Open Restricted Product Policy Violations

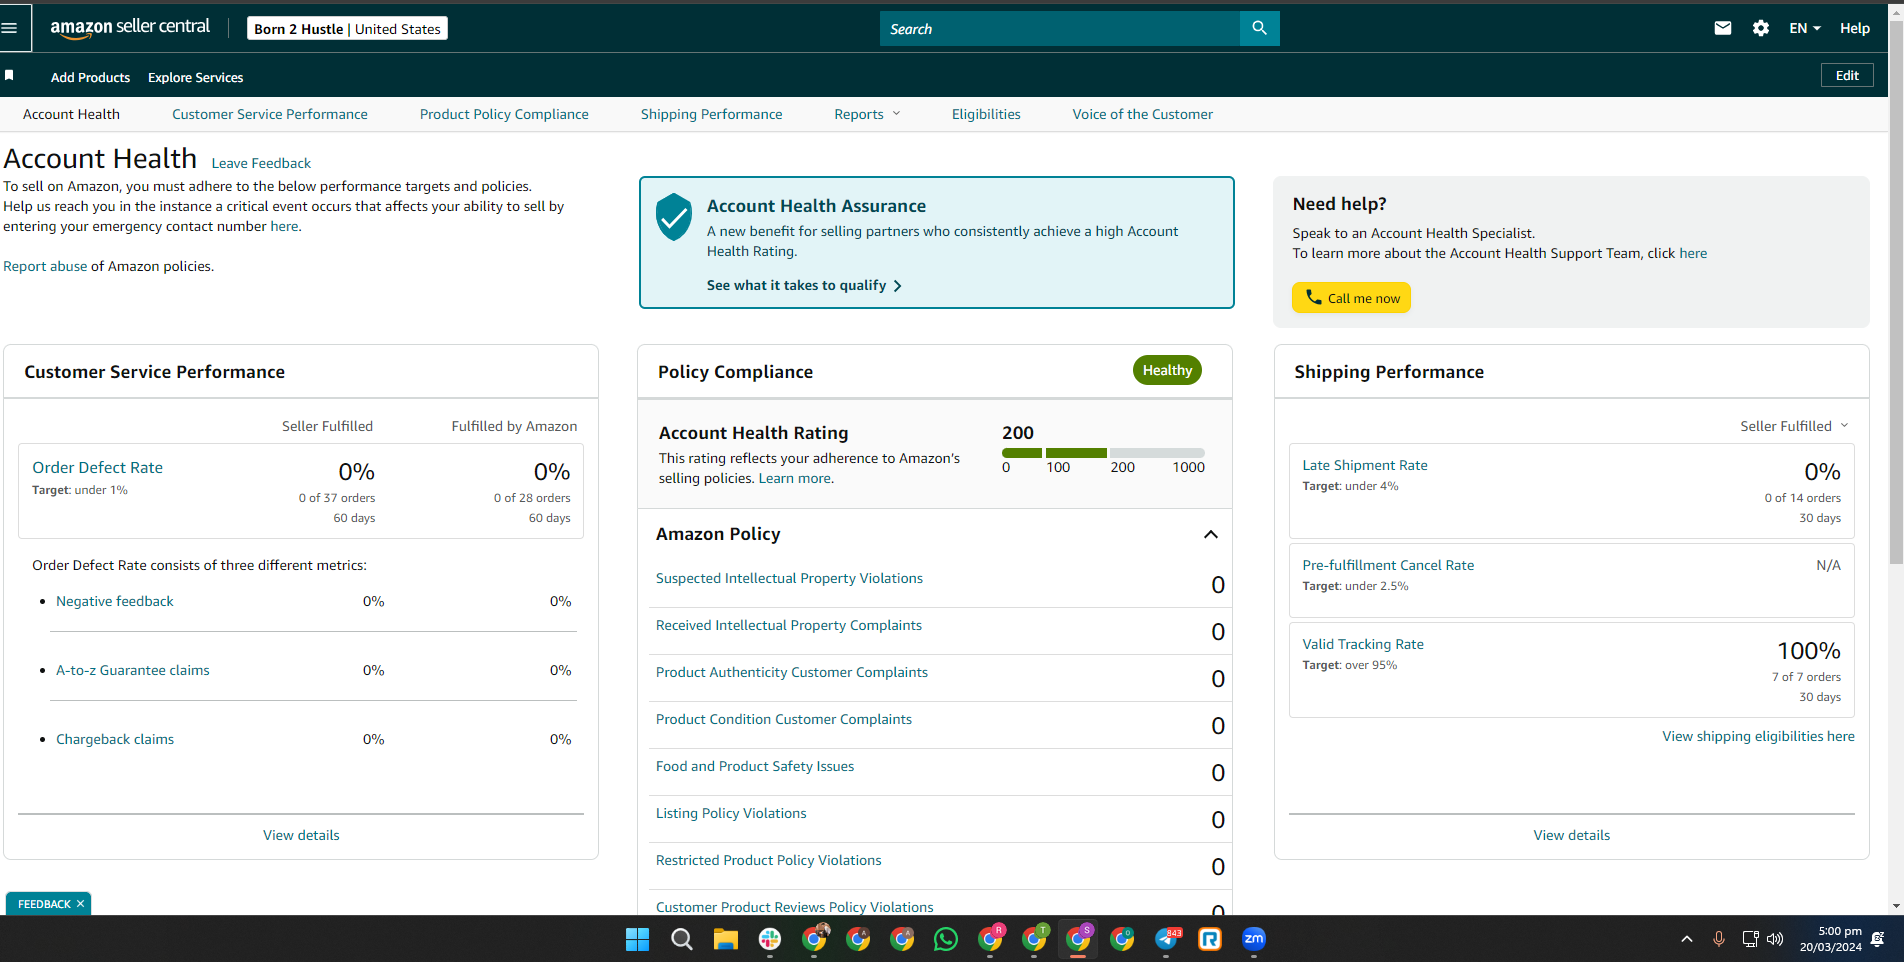(768, 860)
